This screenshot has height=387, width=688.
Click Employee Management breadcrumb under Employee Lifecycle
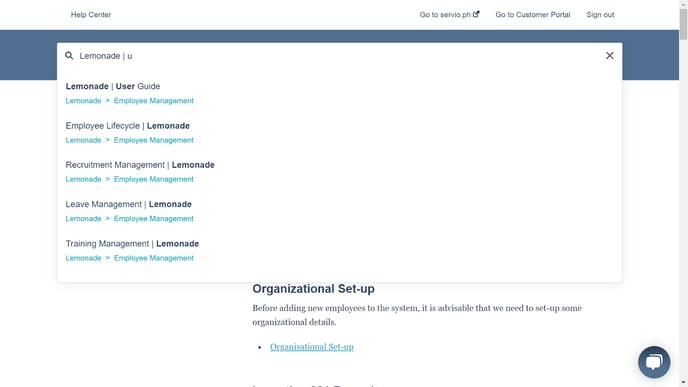(x=154, y=140)
